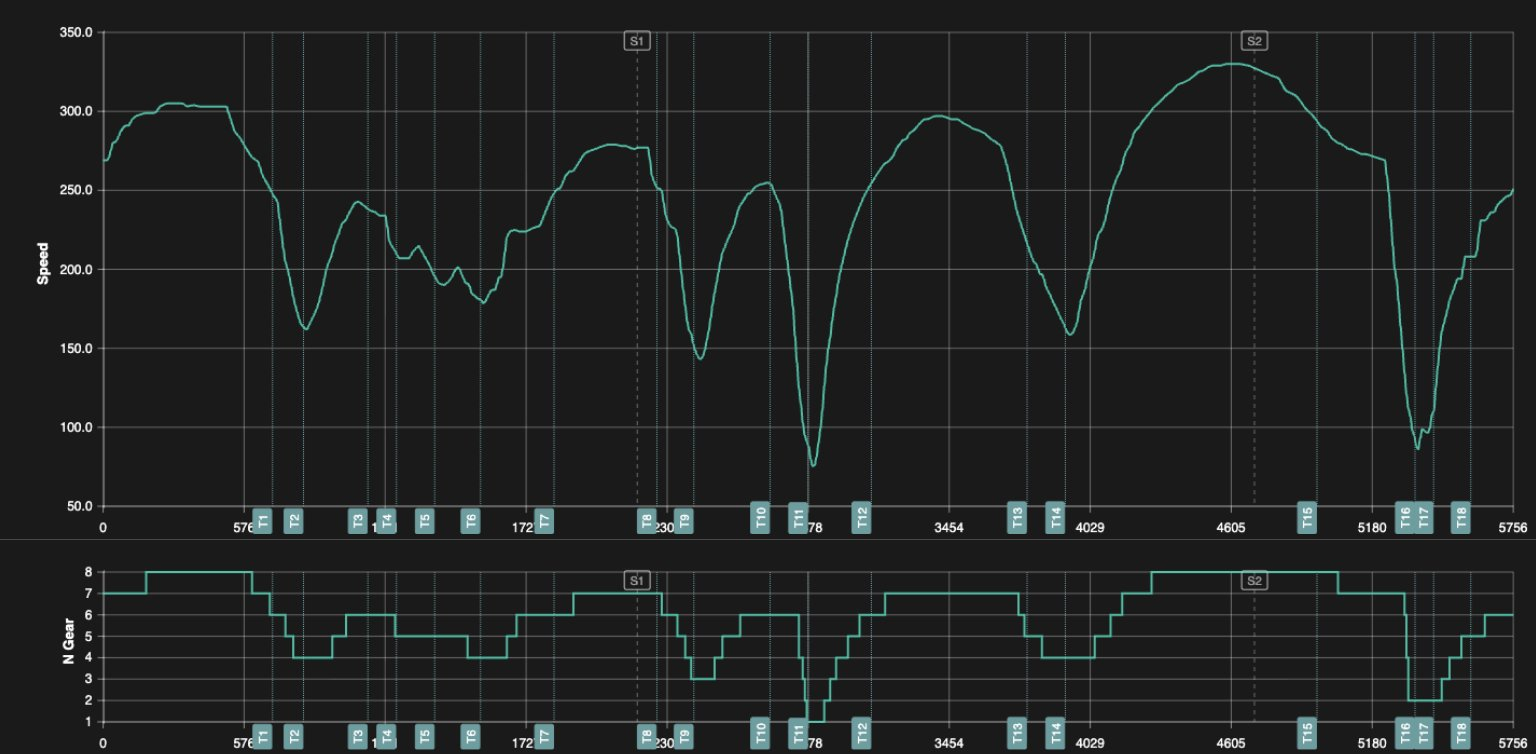Click the T18 label on the N Gear chart
Image resolution: width=1536 pixels, height=754 pixels.
pyautogui.click(x=1461, y=734)
